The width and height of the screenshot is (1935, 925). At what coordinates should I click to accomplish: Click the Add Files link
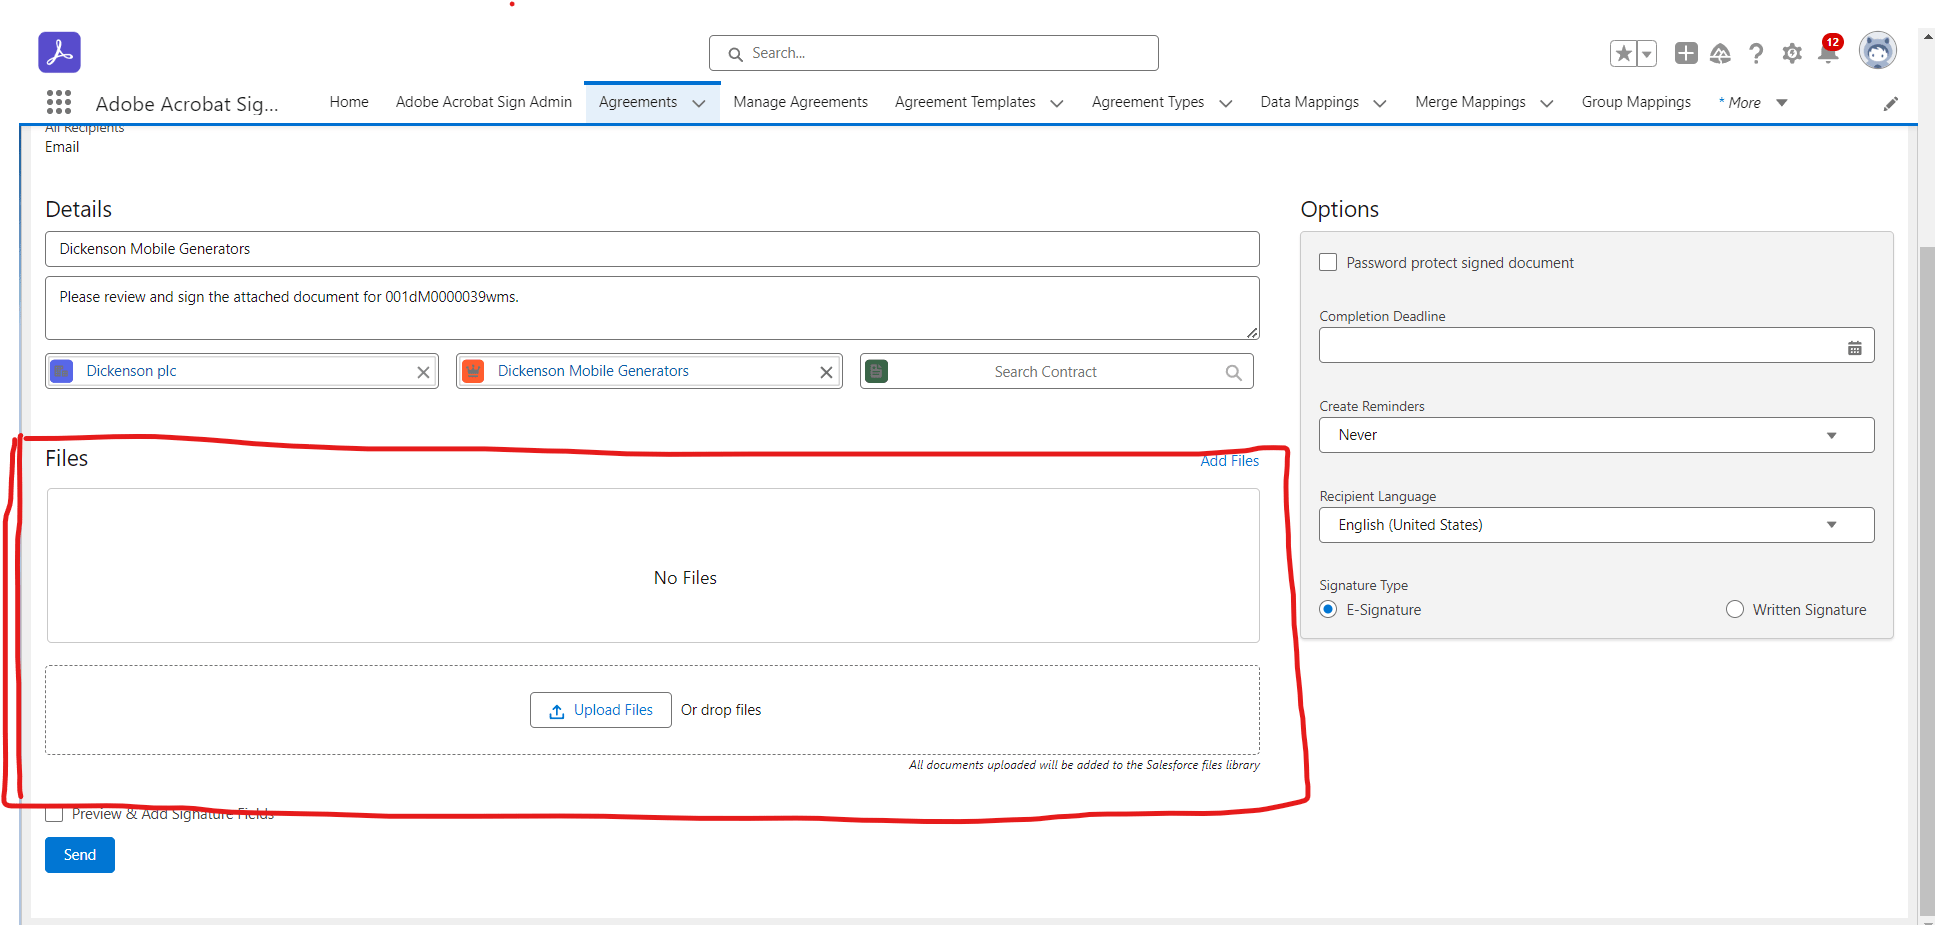(1229, 460)
